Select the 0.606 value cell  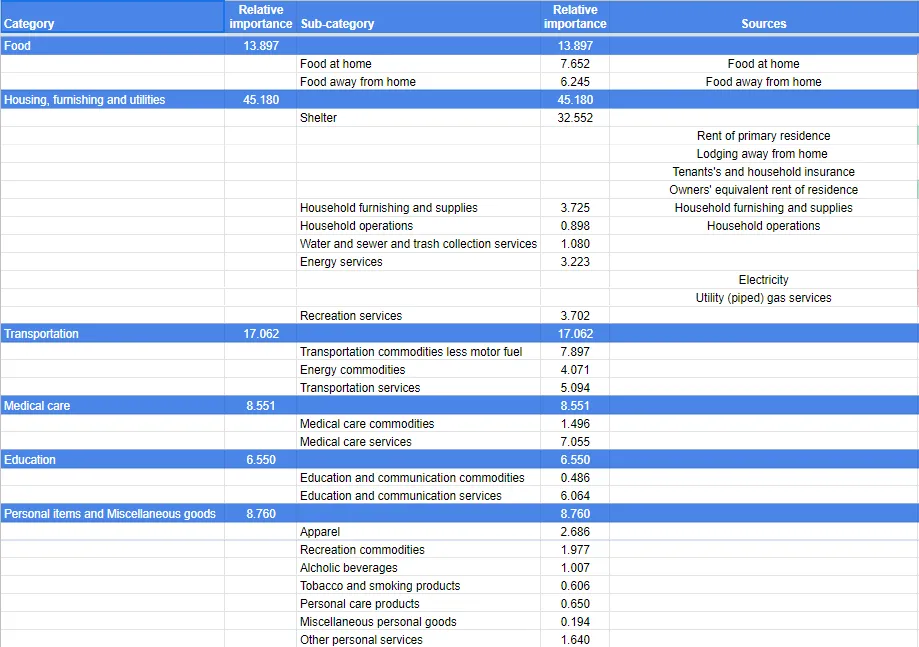tap(575, 586)
